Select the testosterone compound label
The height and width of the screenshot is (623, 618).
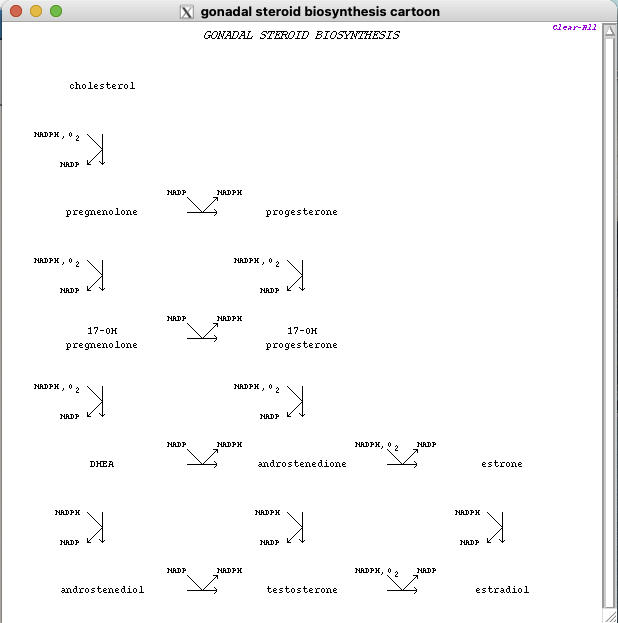coord(302,590)
